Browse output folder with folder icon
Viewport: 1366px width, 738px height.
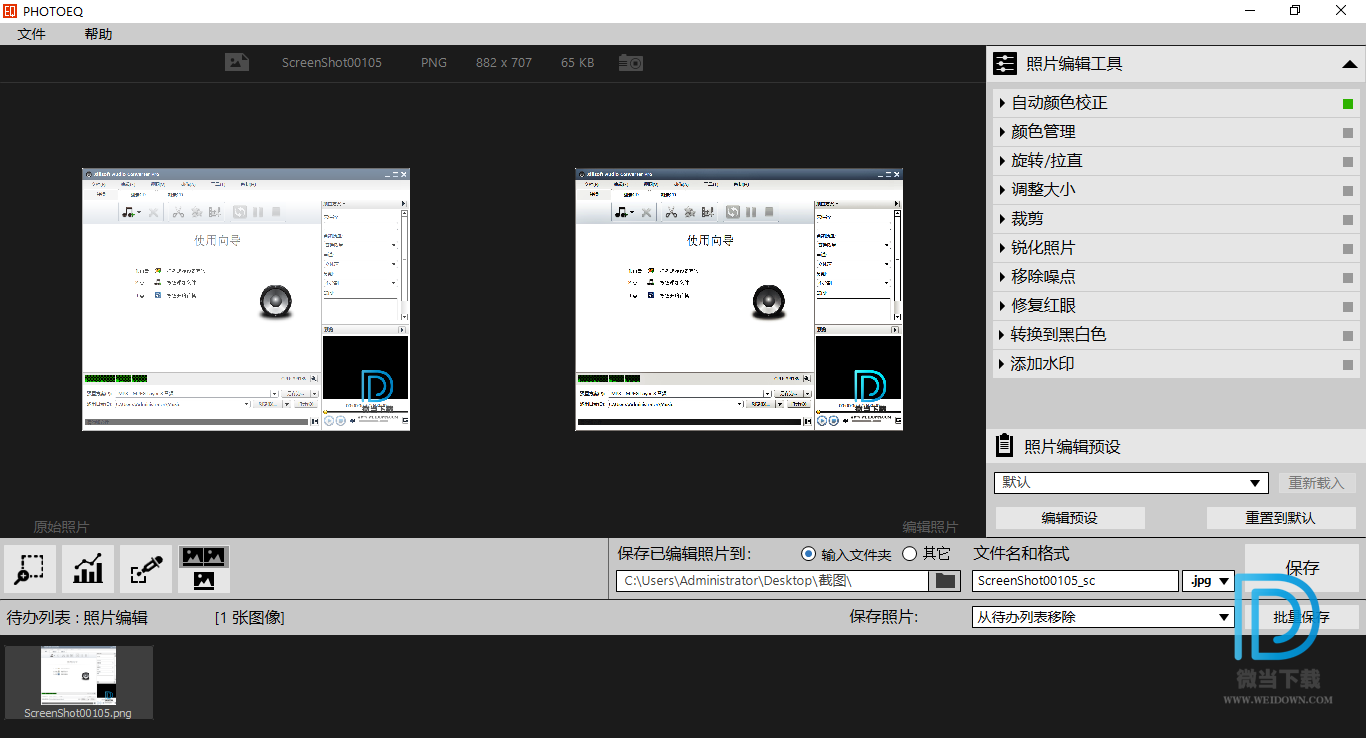944,580
